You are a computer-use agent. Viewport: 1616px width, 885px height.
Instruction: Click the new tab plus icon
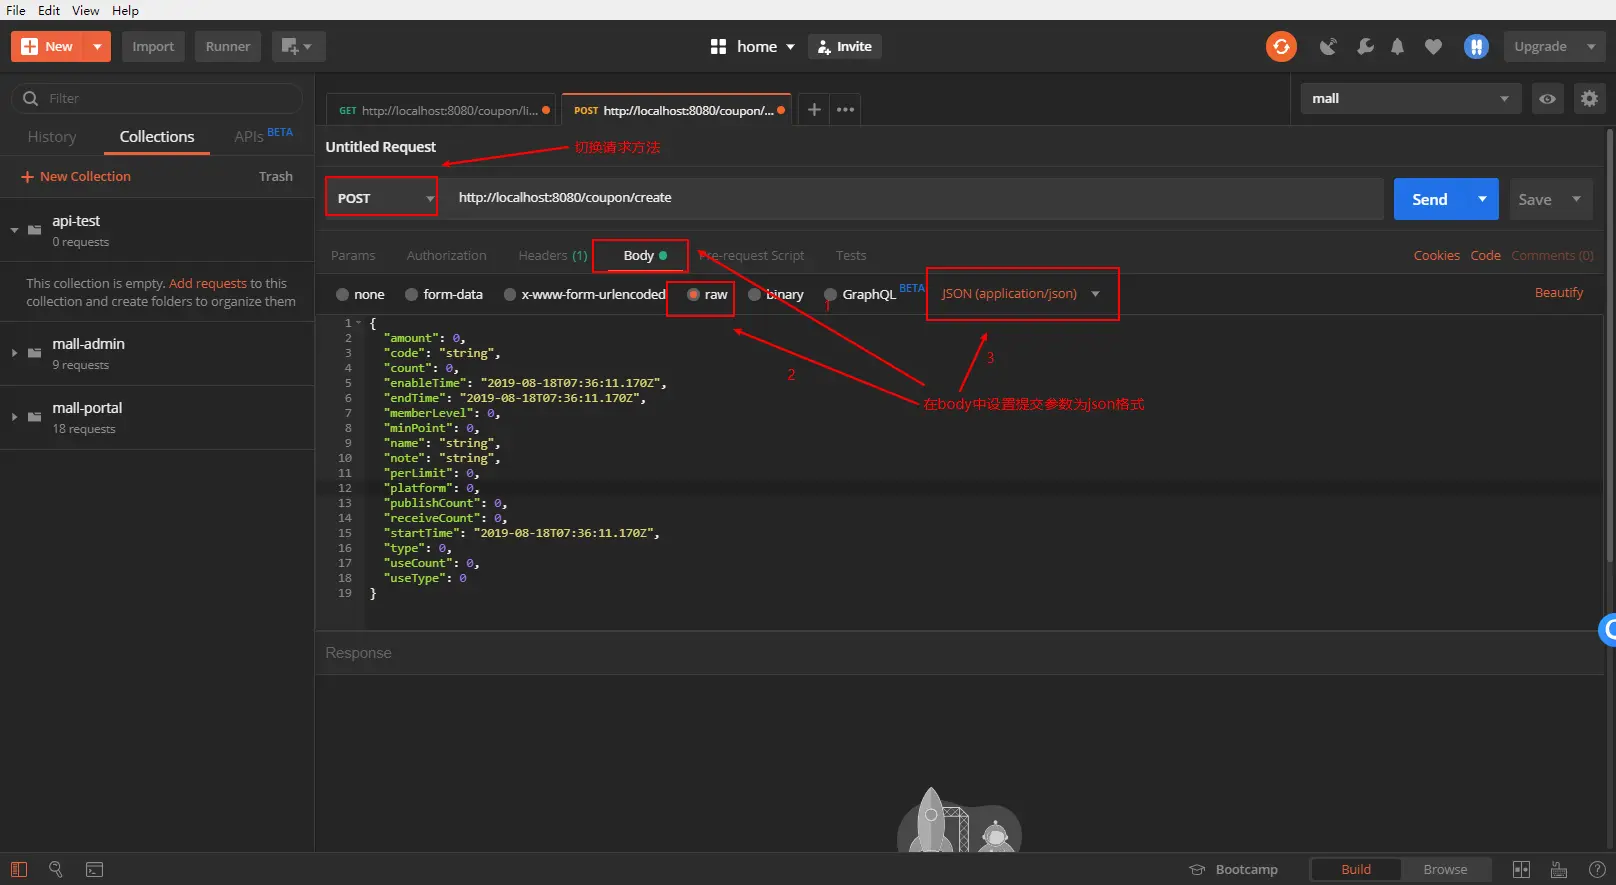tap(814, 109)
